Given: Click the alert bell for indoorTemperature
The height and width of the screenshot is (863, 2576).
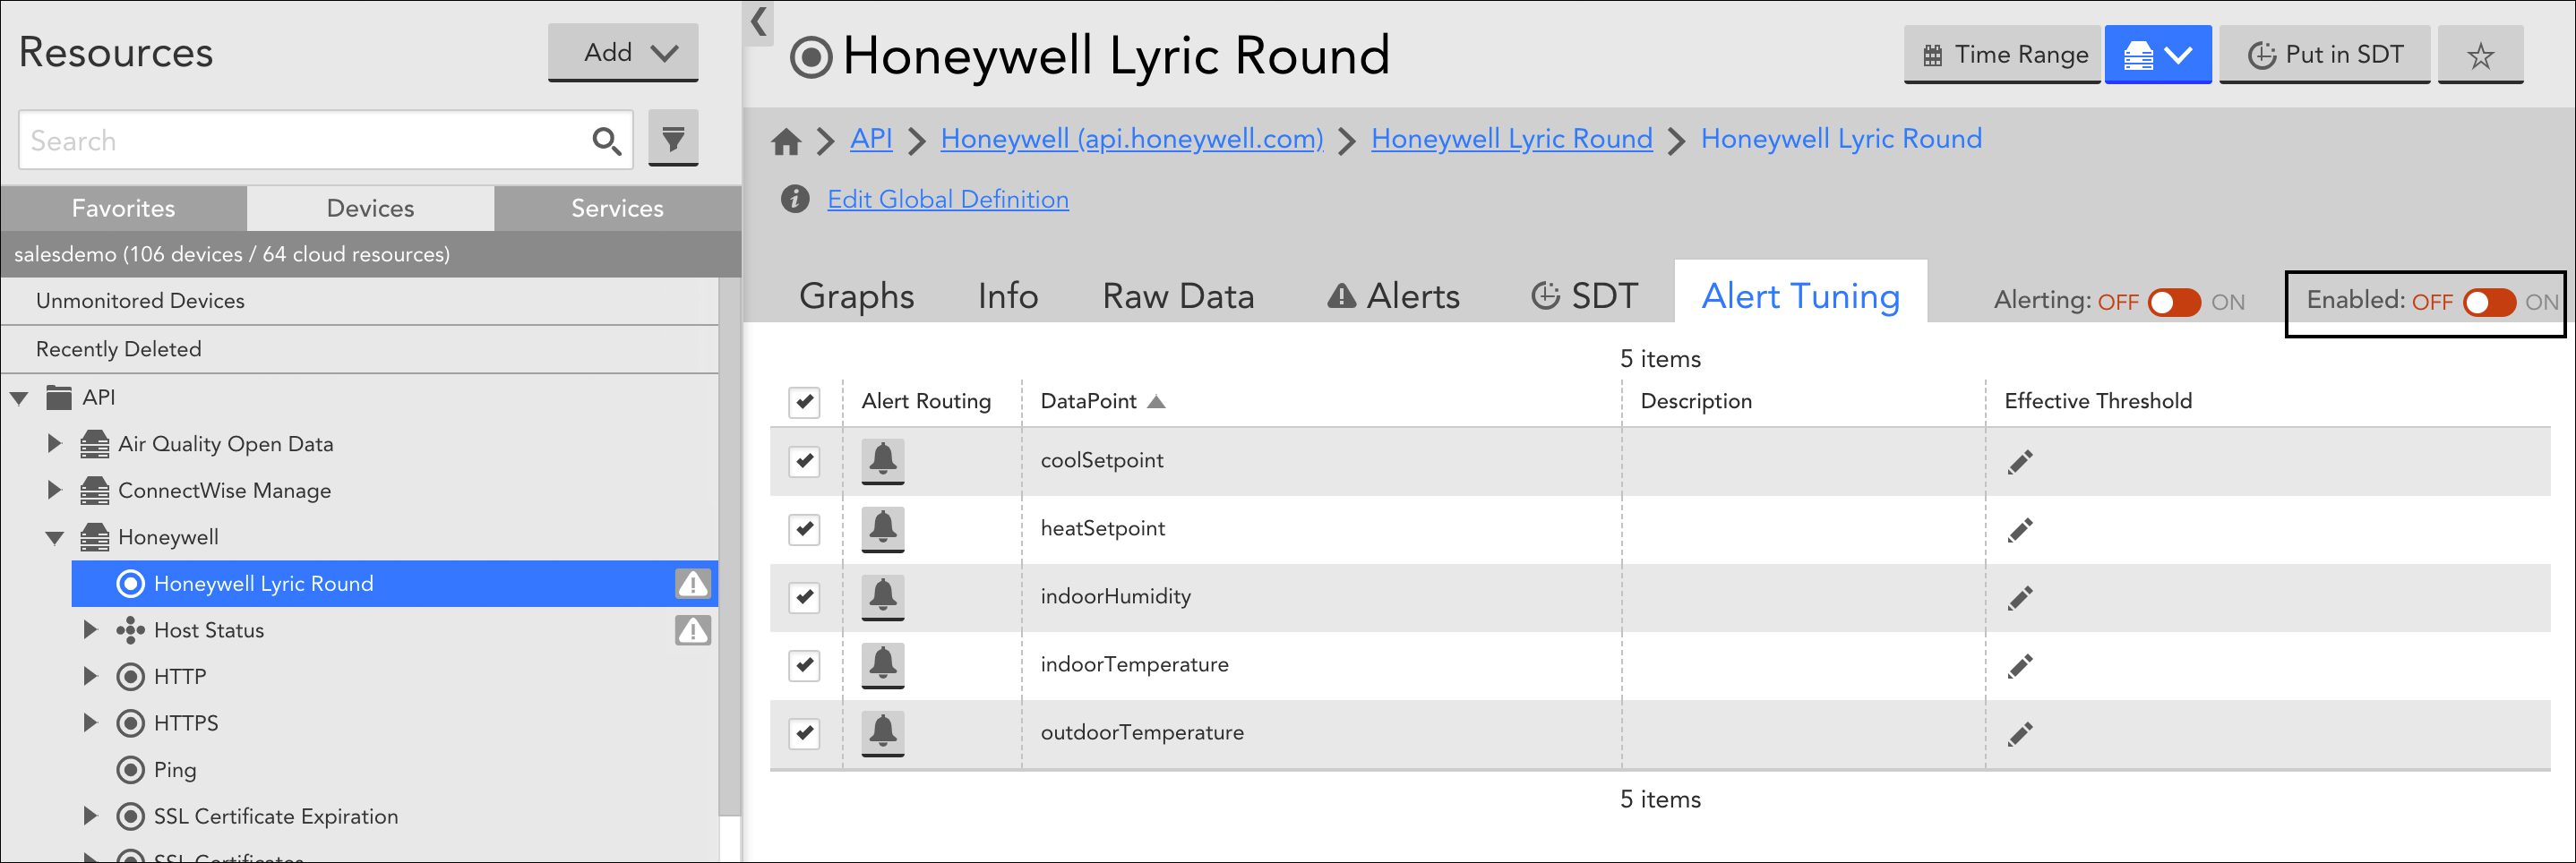Looking at the screenshot, I should click(882, 665).
